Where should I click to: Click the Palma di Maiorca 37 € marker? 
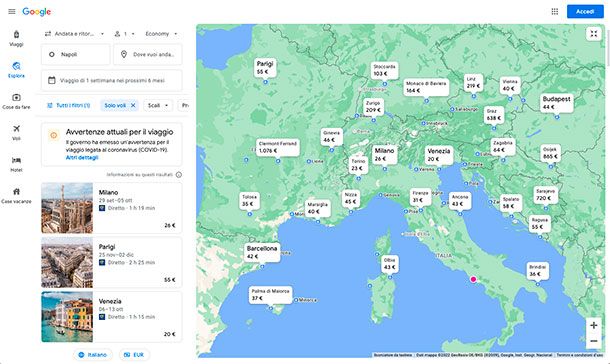(x=270, y=294)
